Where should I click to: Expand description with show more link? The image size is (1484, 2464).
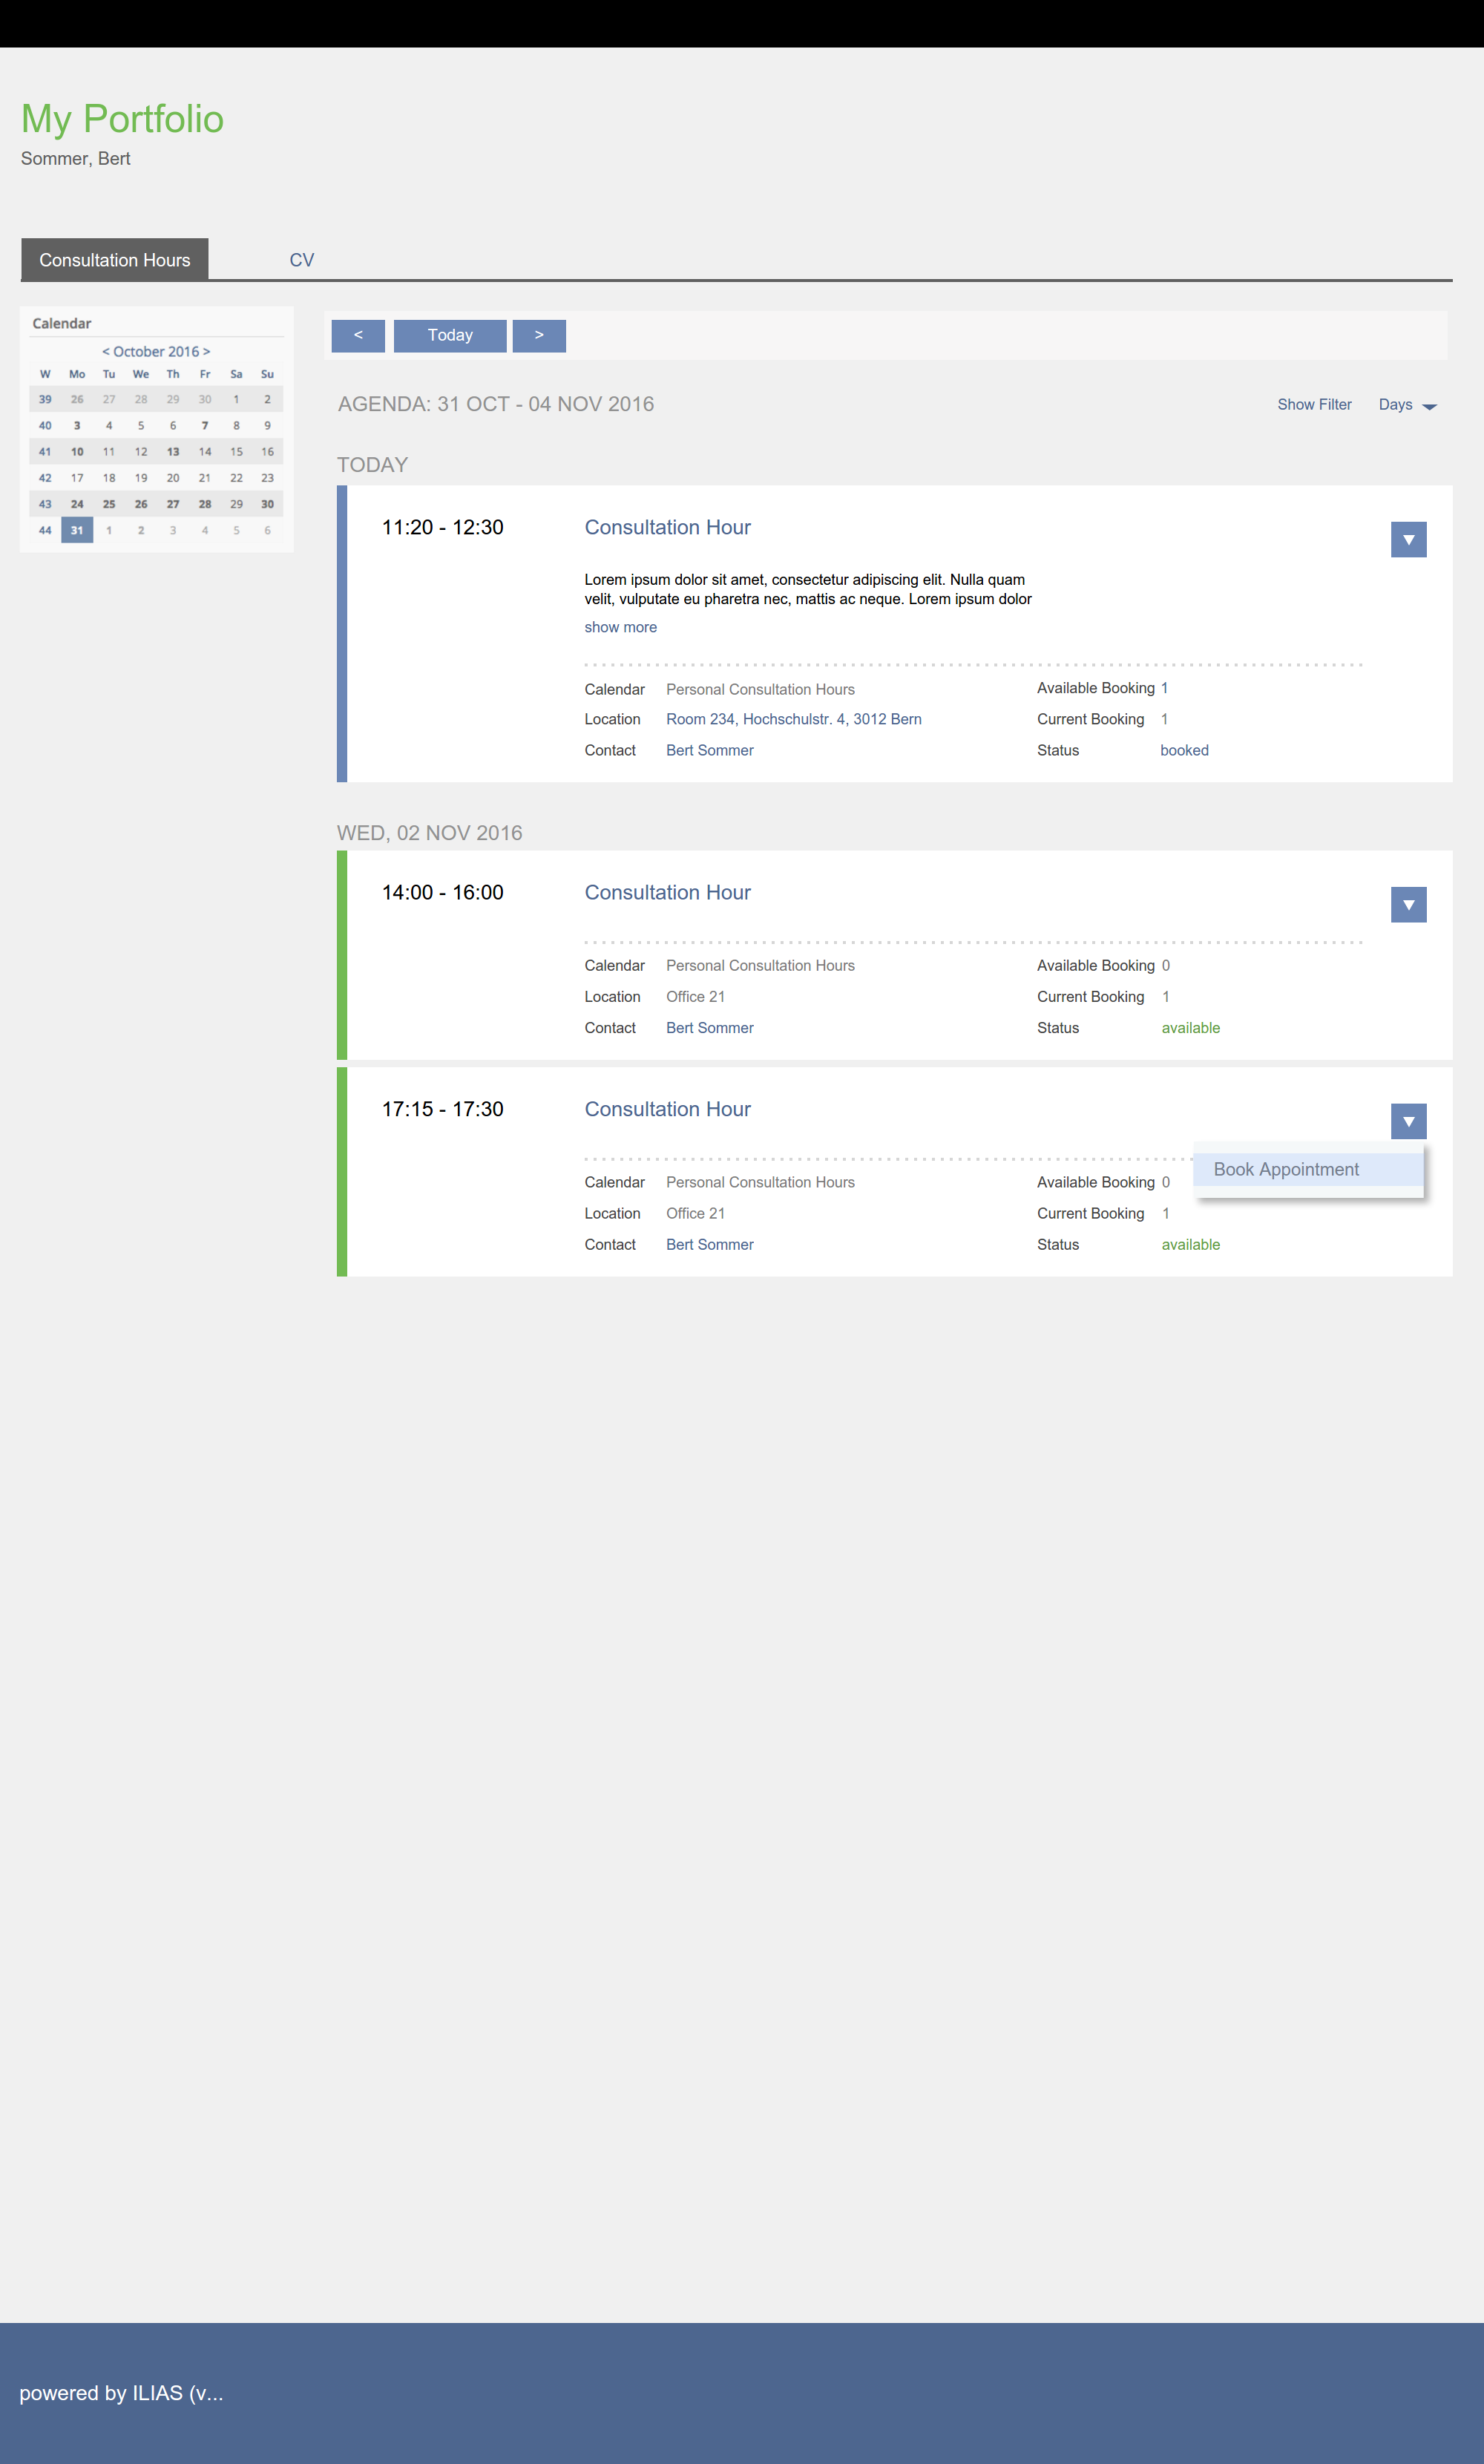pos(620,628)
